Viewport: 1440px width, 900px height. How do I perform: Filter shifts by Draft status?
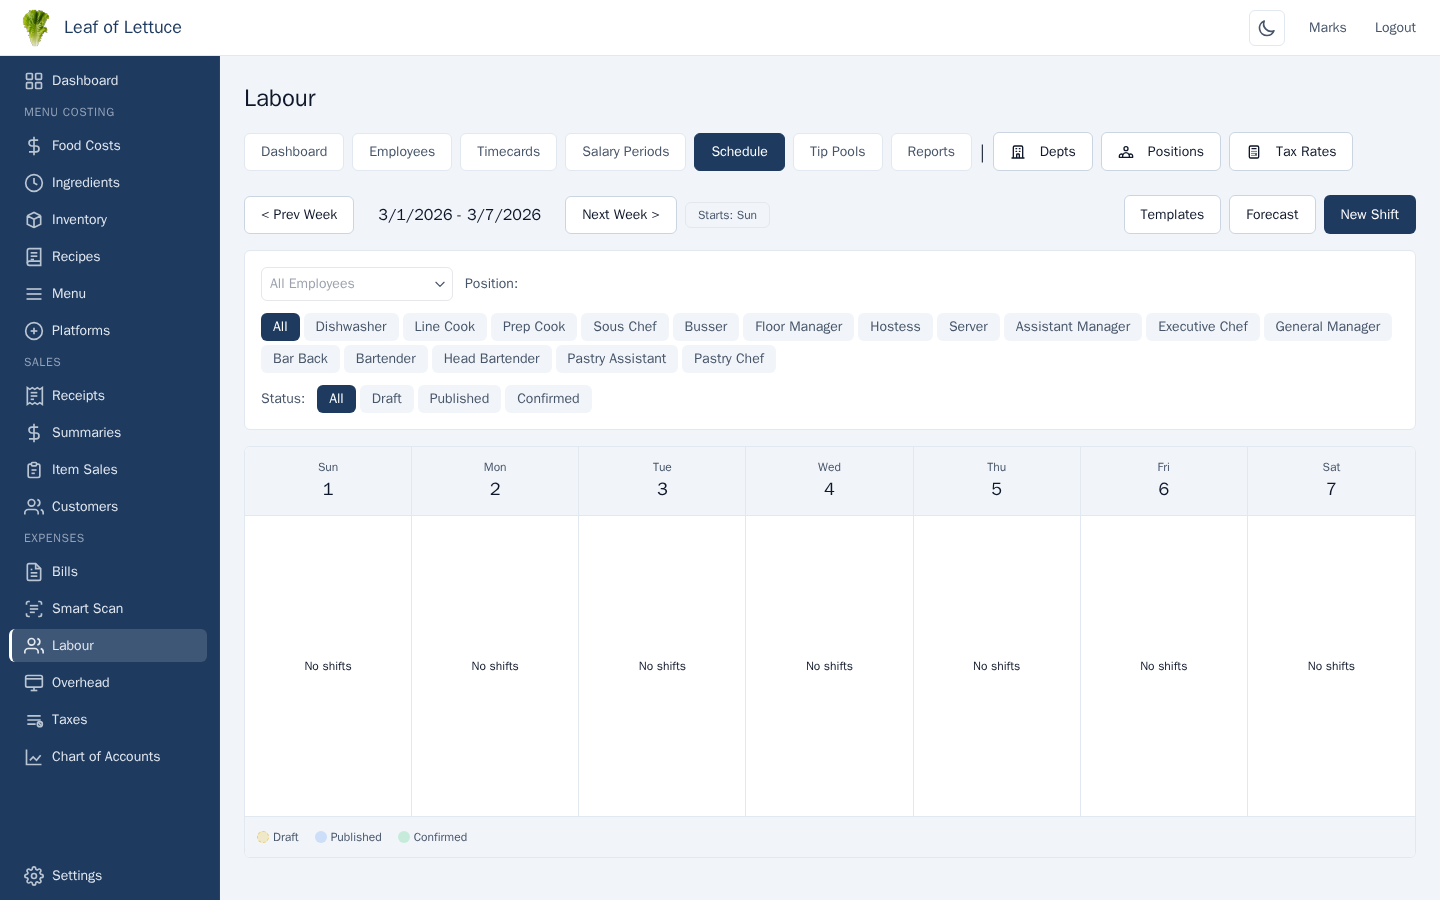(x=386, y=399)
